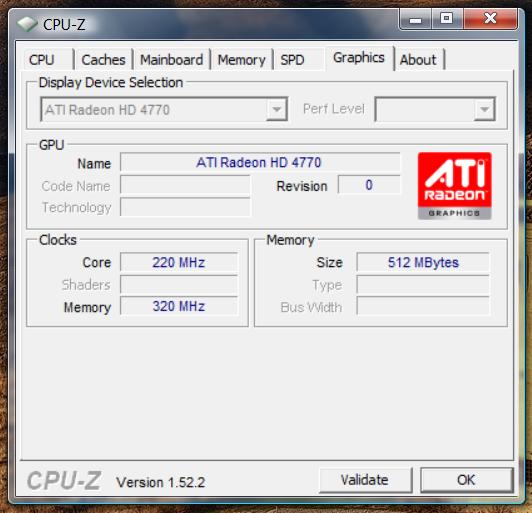Click the Version 1.52.2 text
This screenshot has height=513, width=532.
point(160,482)
